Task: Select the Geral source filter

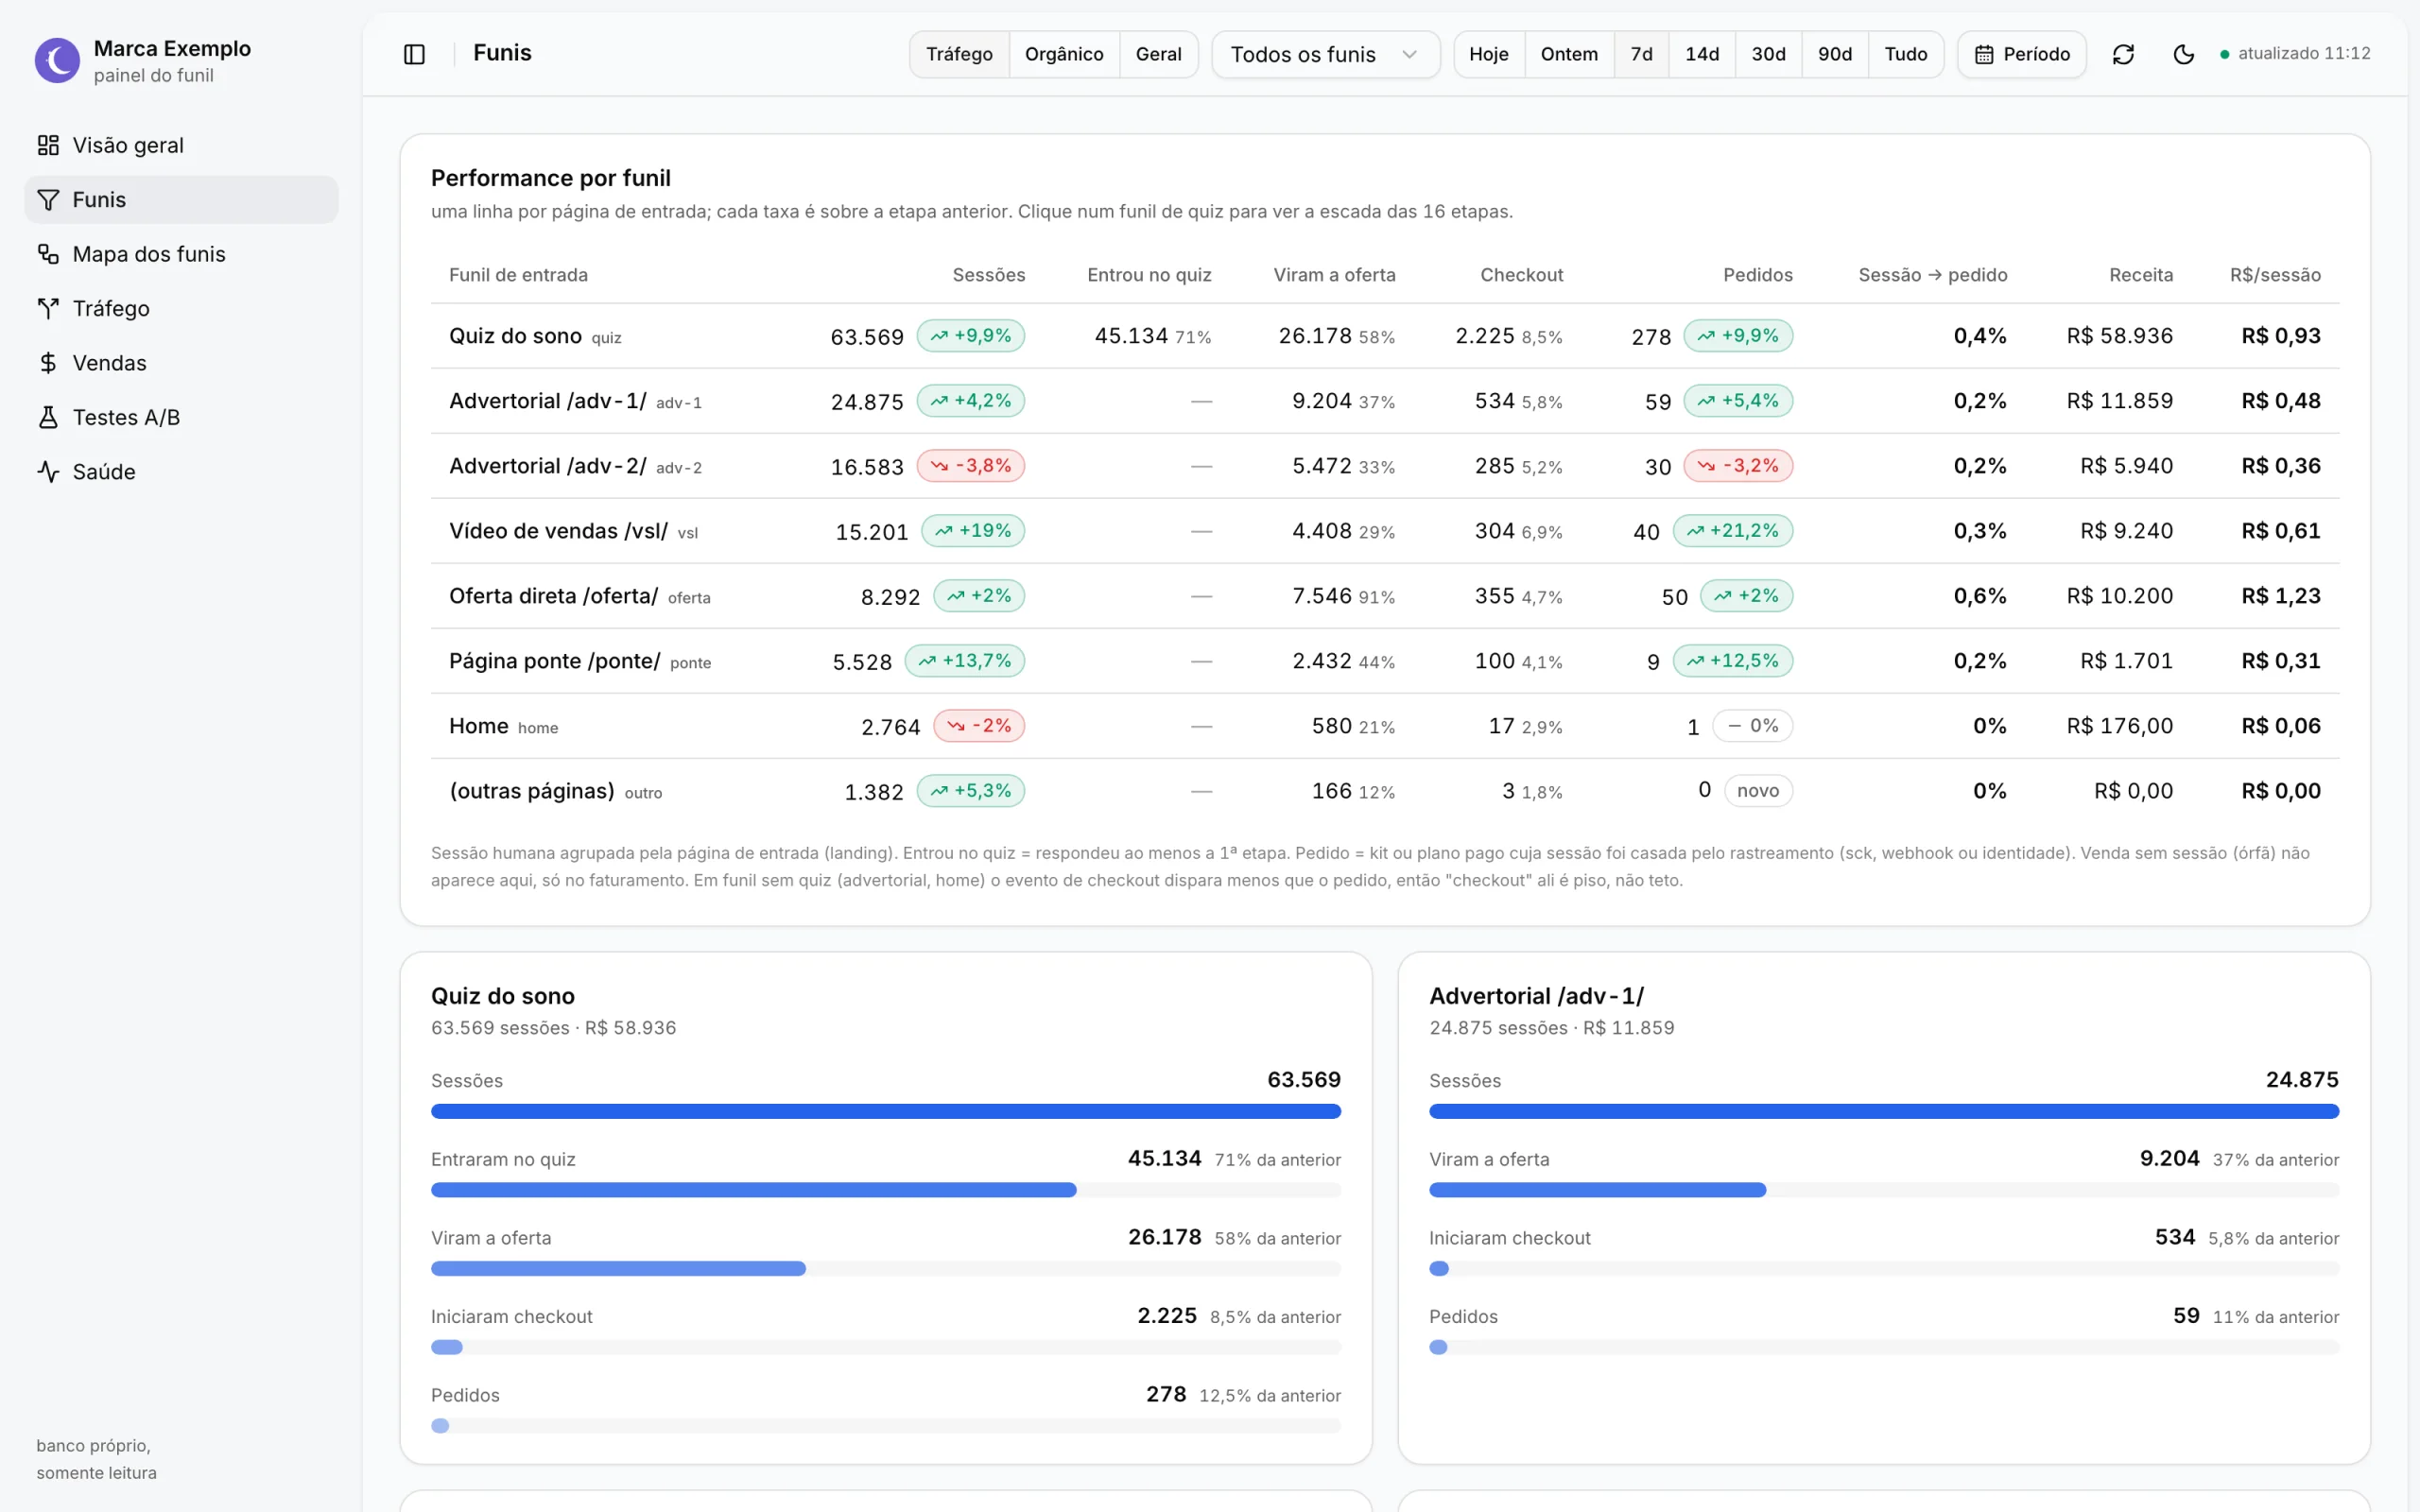Action: point(1158,54)
